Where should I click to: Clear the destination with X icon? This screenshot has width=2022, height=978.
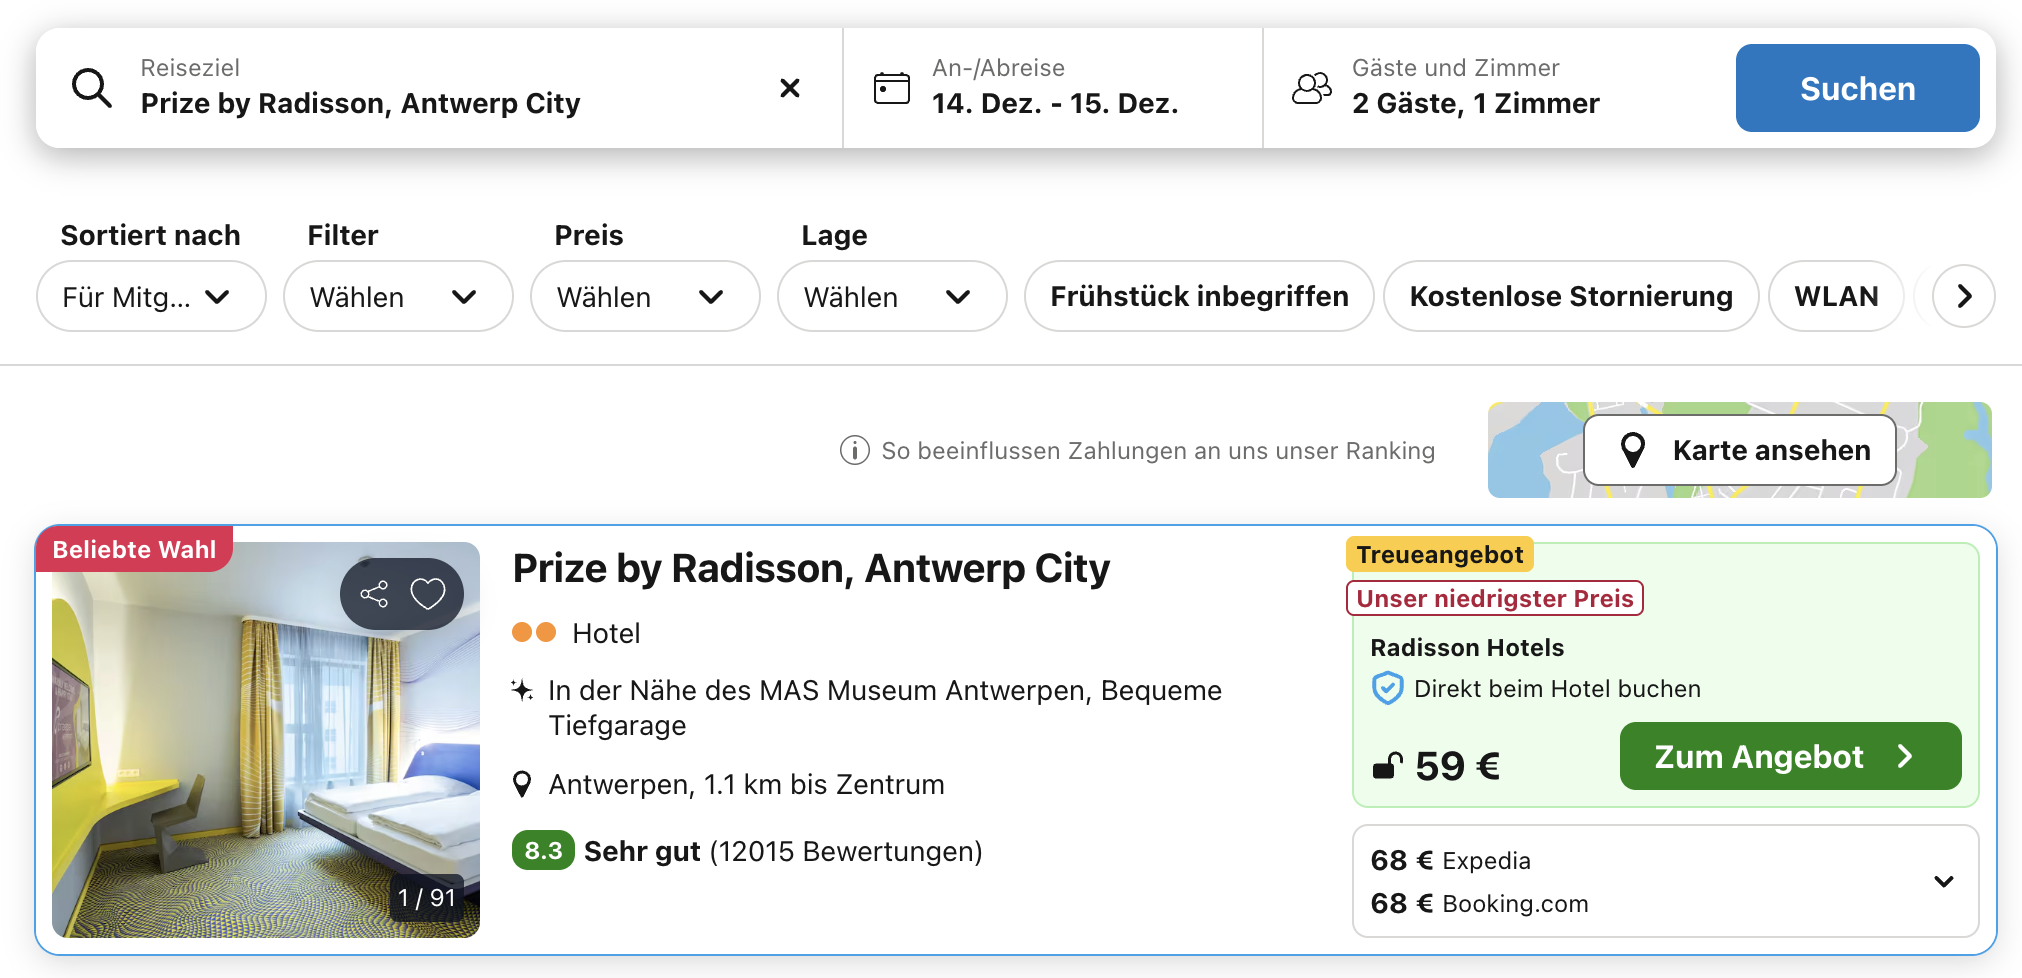tap(789, 88)
